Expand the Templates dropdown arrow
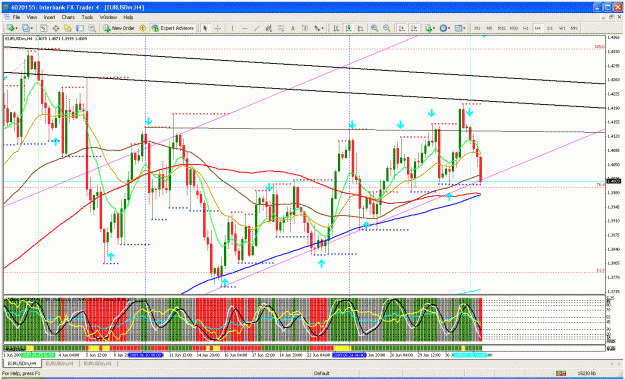Viewport: 625px width, 379px height. (x=464, y=28)
